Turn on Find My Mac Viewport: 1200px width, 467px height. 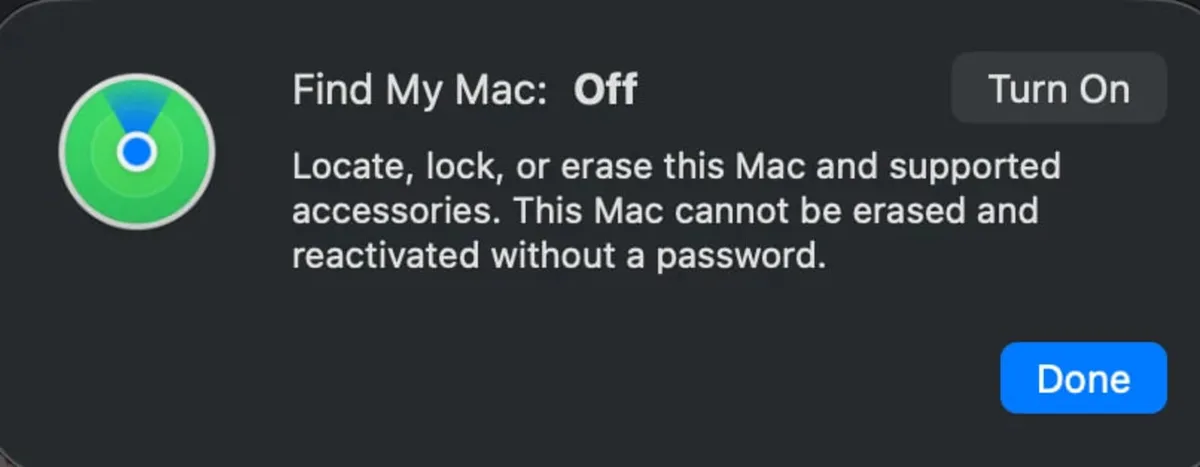(x=1058, y=90)
